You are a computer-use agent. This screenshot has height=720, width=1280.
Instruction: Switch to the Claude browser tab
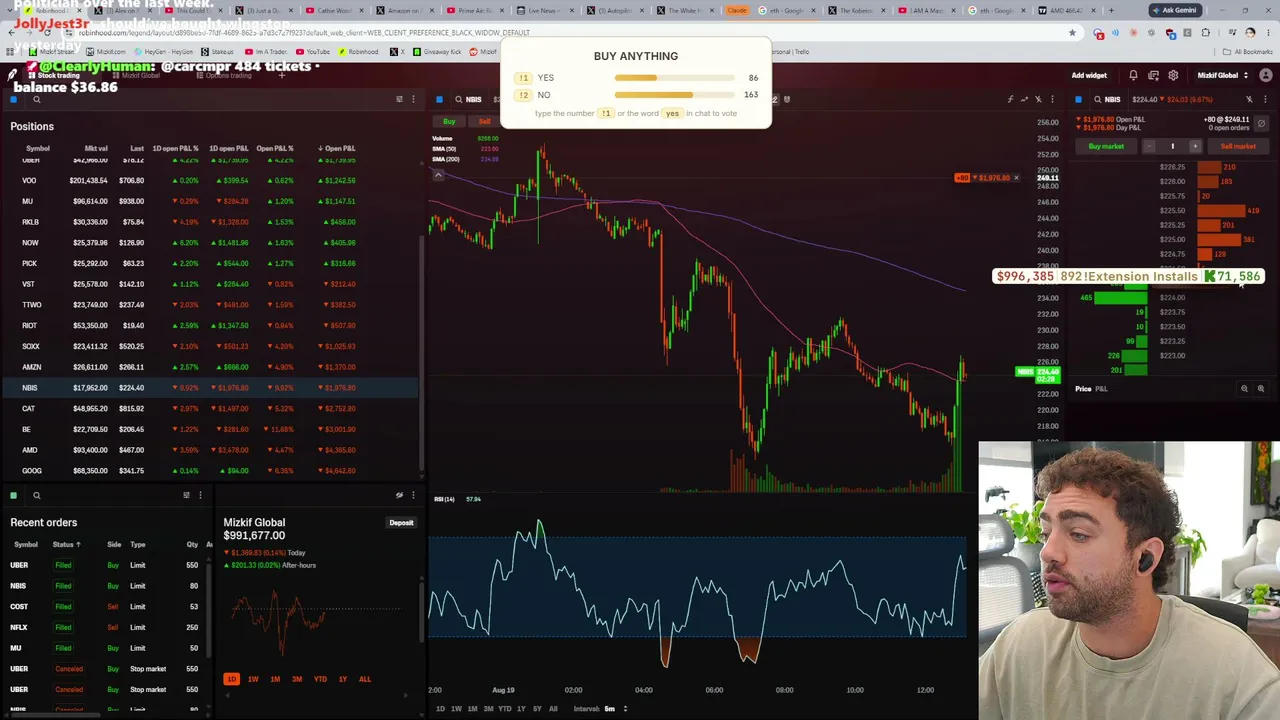[736, 10]
